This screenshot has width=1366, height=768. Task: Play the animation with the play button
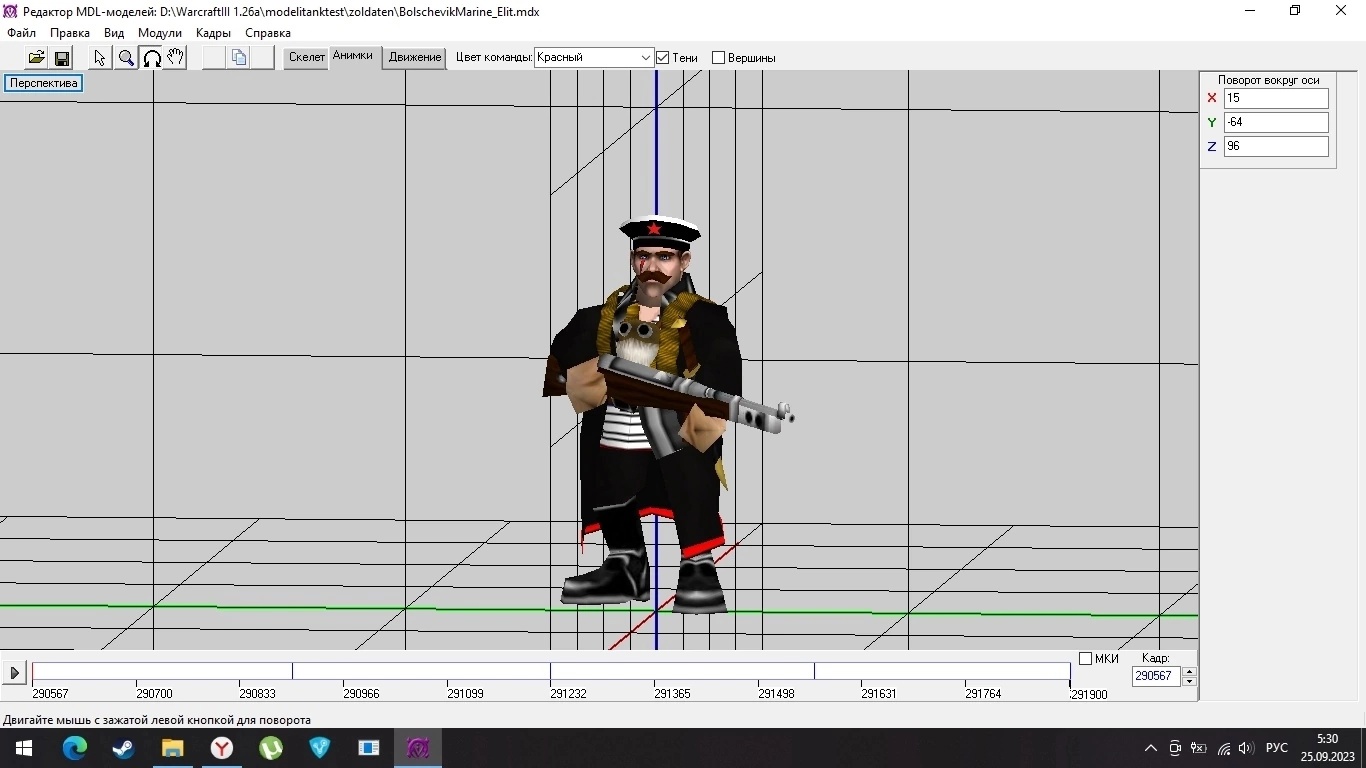point(14,674)
